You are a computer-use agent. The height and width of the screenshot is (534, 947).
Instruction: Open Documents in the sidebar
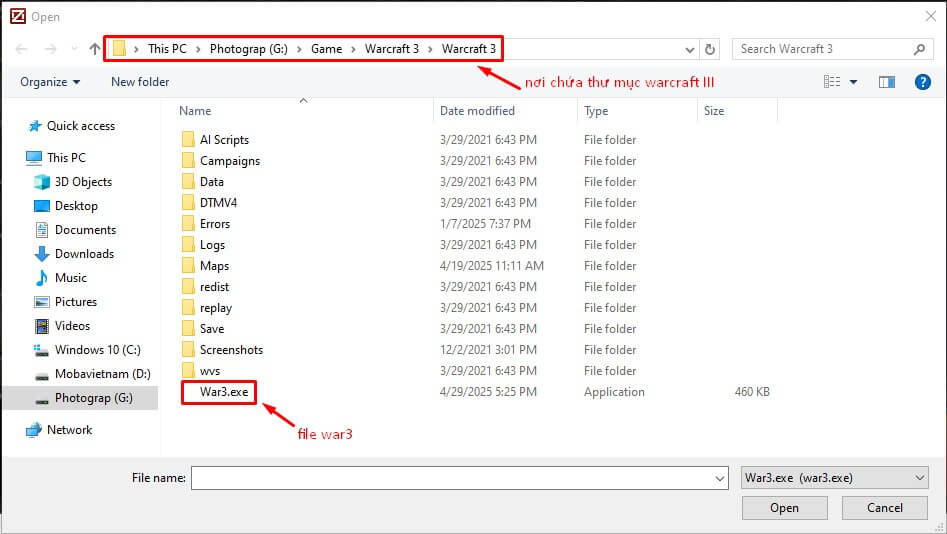pyautogui.click(x=85, y=230)
